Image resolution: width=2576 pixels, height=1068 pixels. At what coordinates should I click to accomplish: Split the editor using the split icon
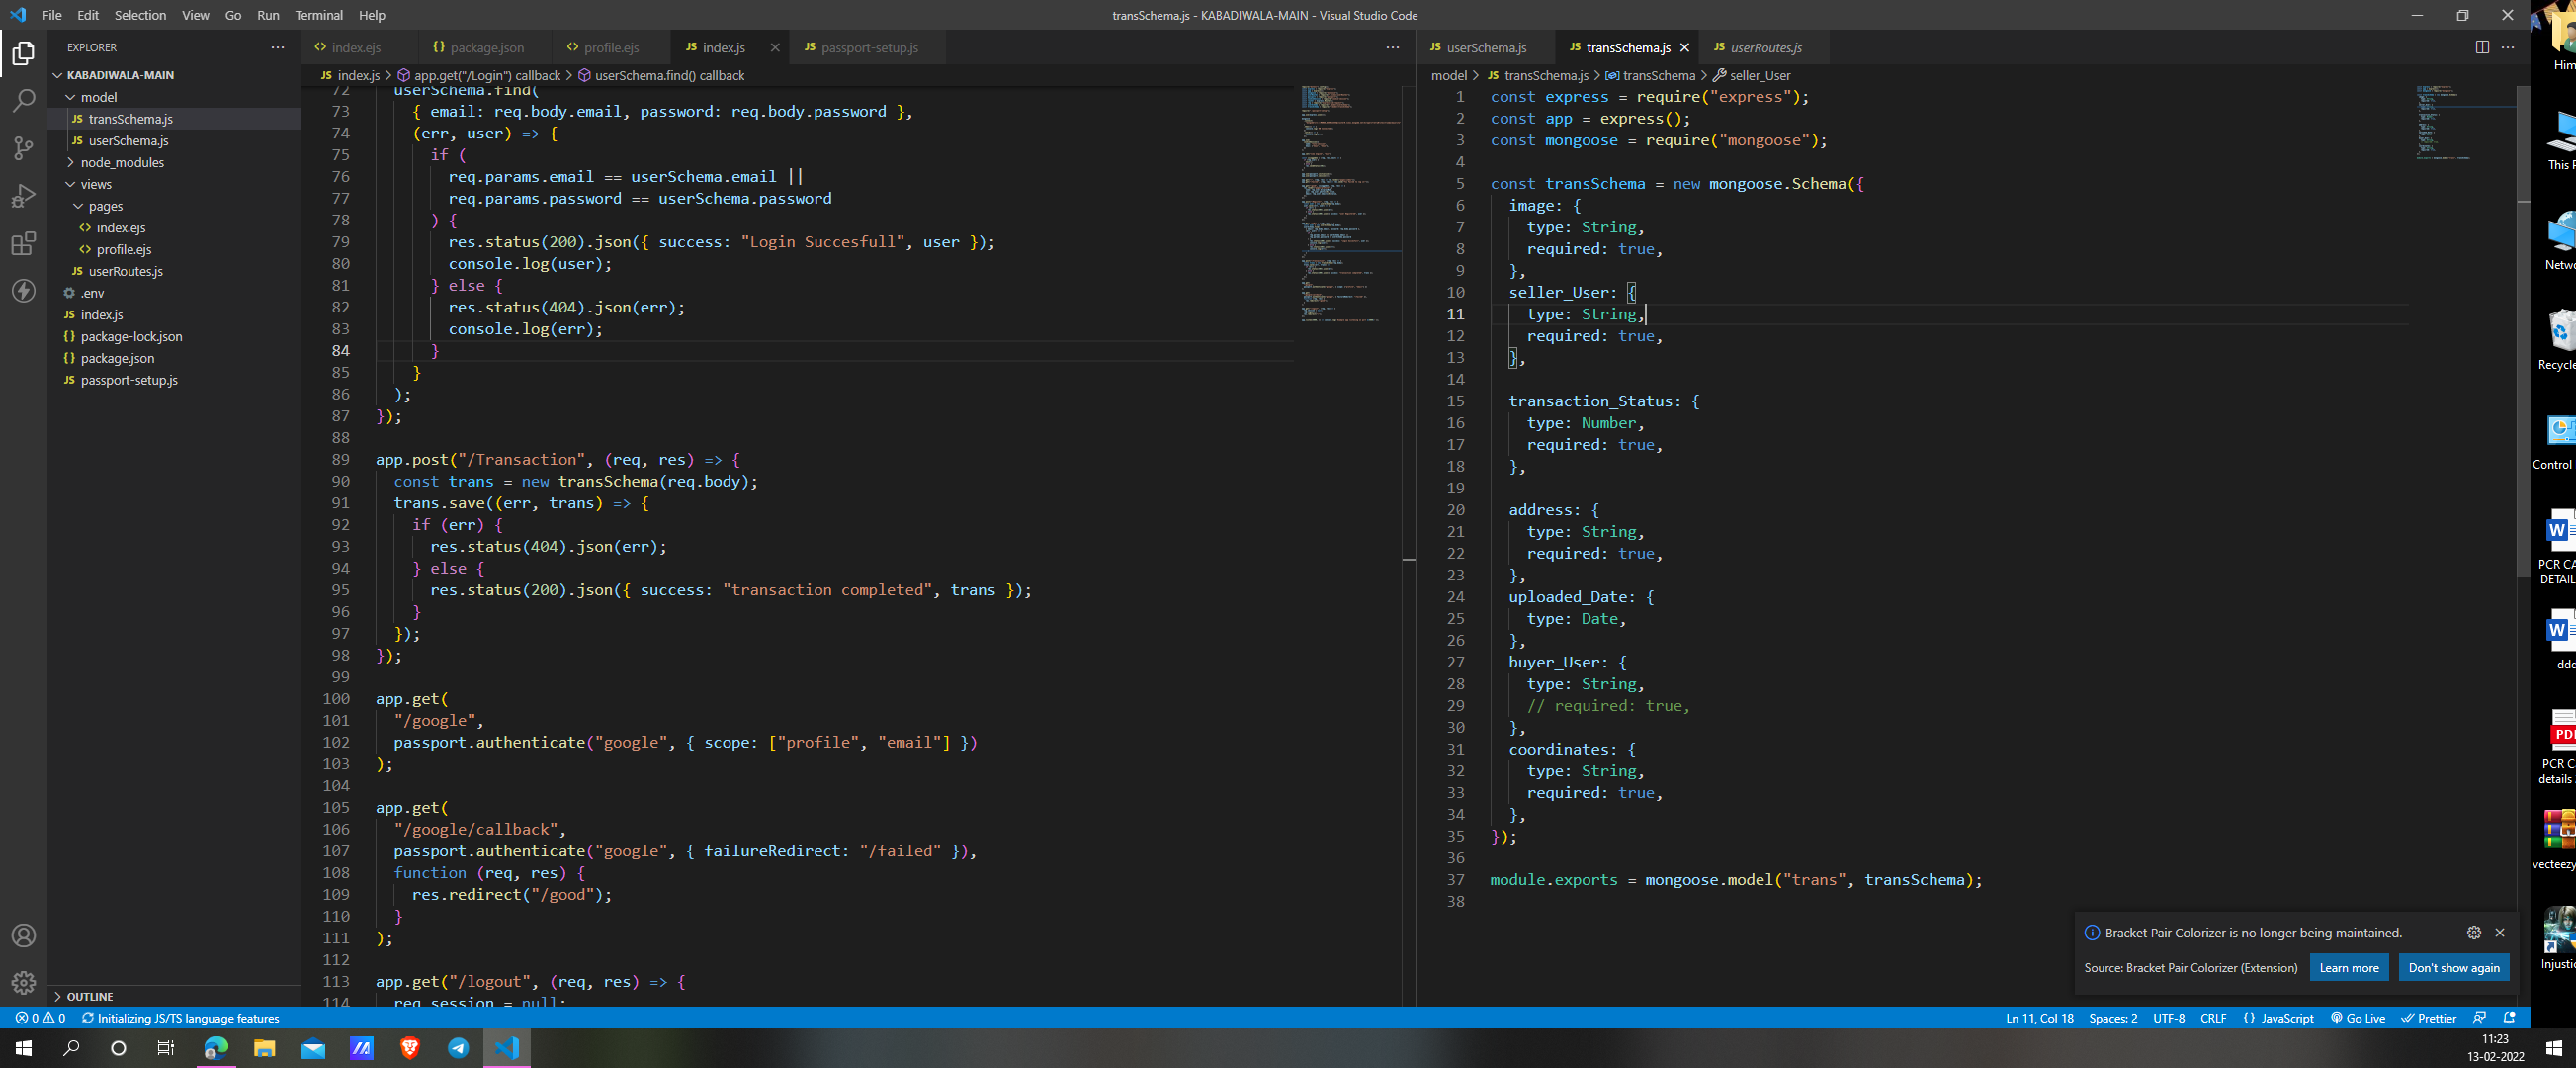point(2481,47)
